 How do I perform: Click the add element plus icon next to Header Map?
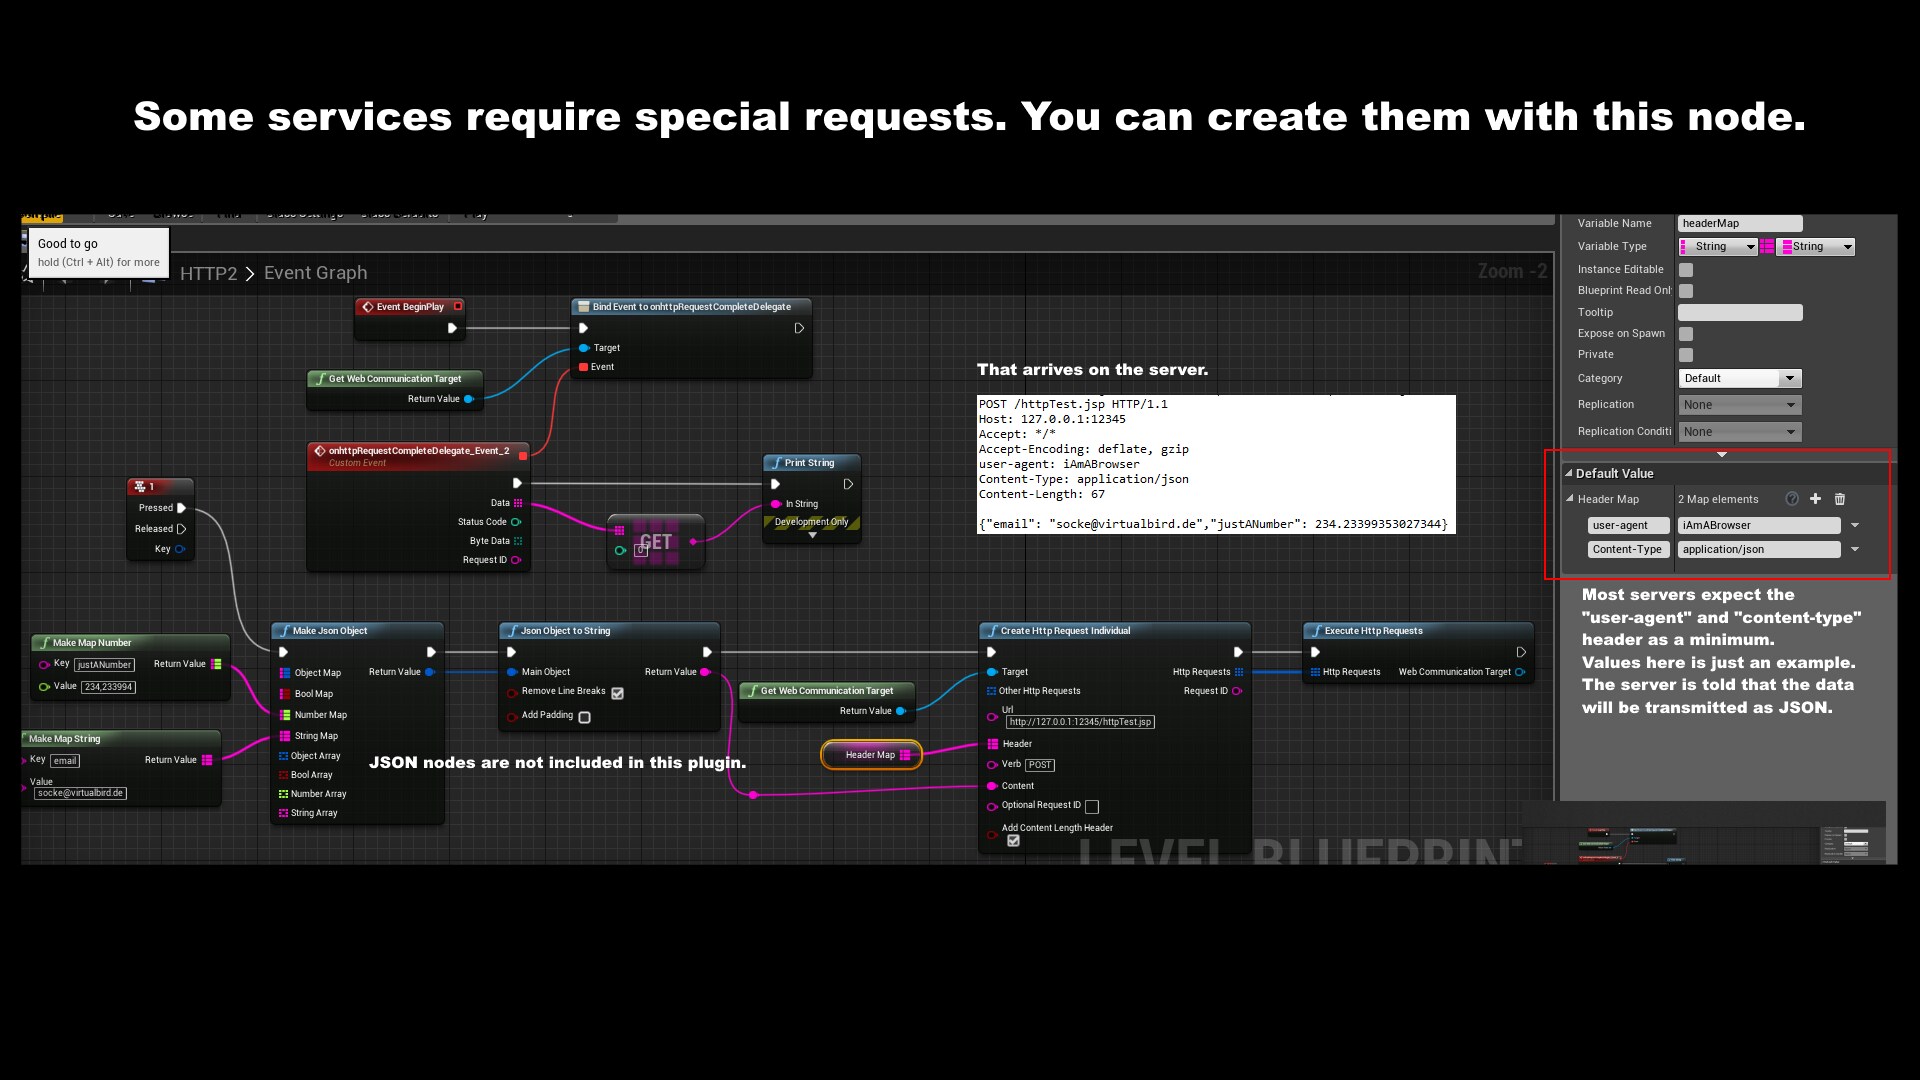point(1817,499)
